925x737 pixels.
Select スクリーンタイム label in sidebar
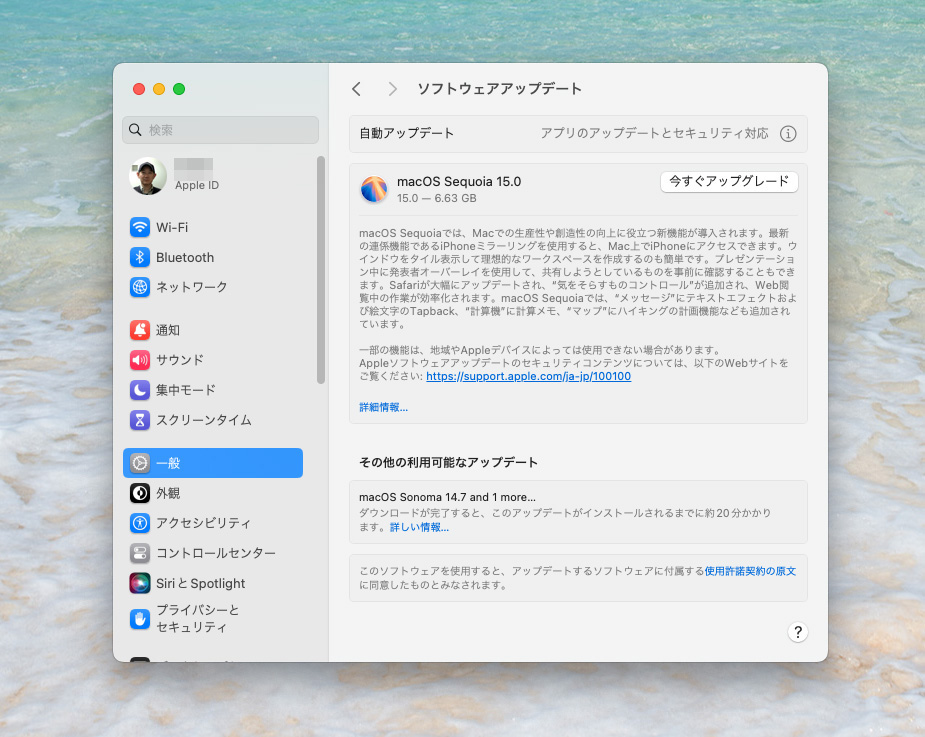(x=204, y=420)
